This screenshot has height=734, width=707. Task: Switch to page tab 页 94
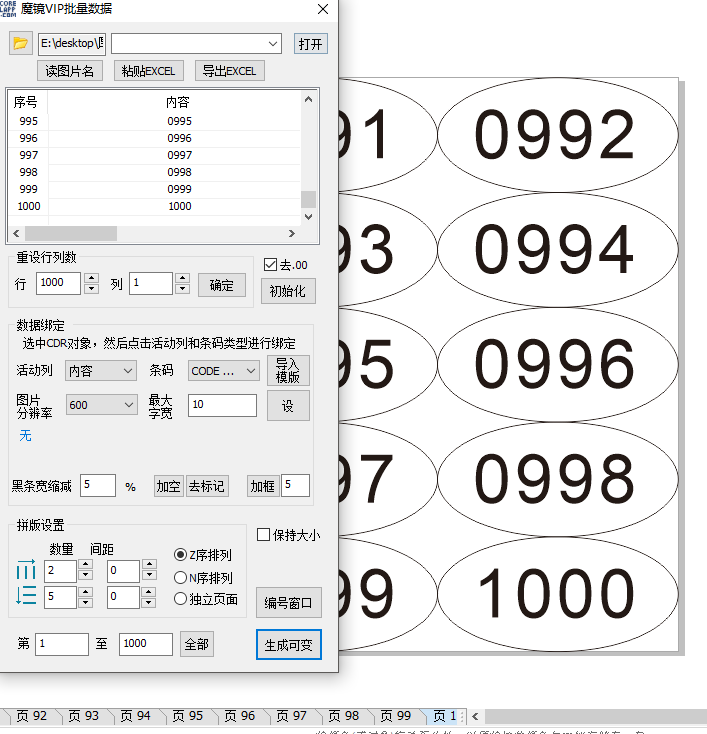[135, 716]
